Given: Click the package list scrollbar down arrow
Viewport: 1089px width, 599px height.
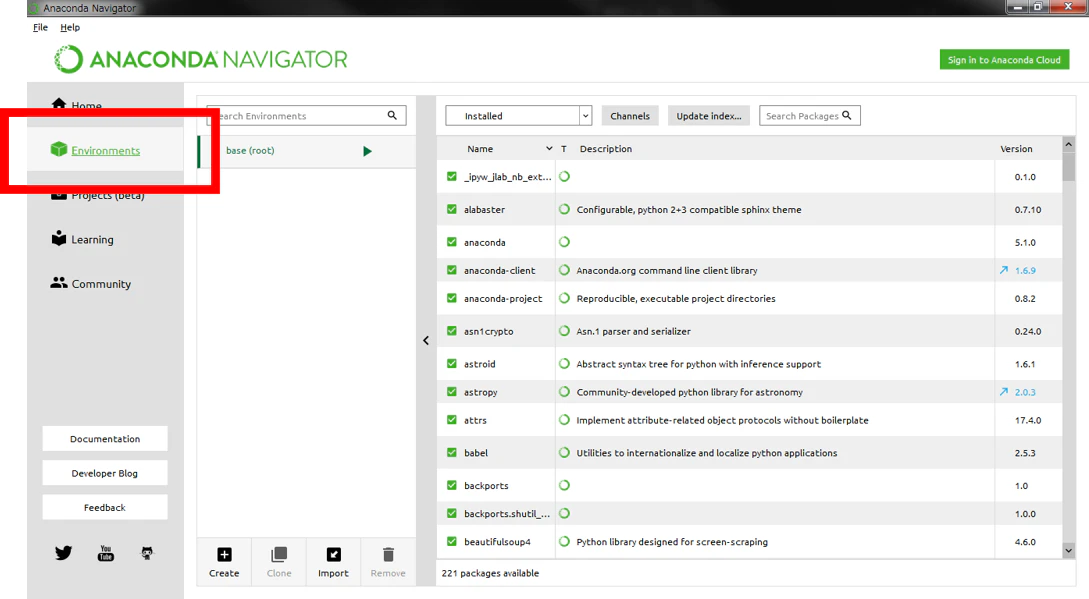Looking at the screenshot, I should [1069, 550].
